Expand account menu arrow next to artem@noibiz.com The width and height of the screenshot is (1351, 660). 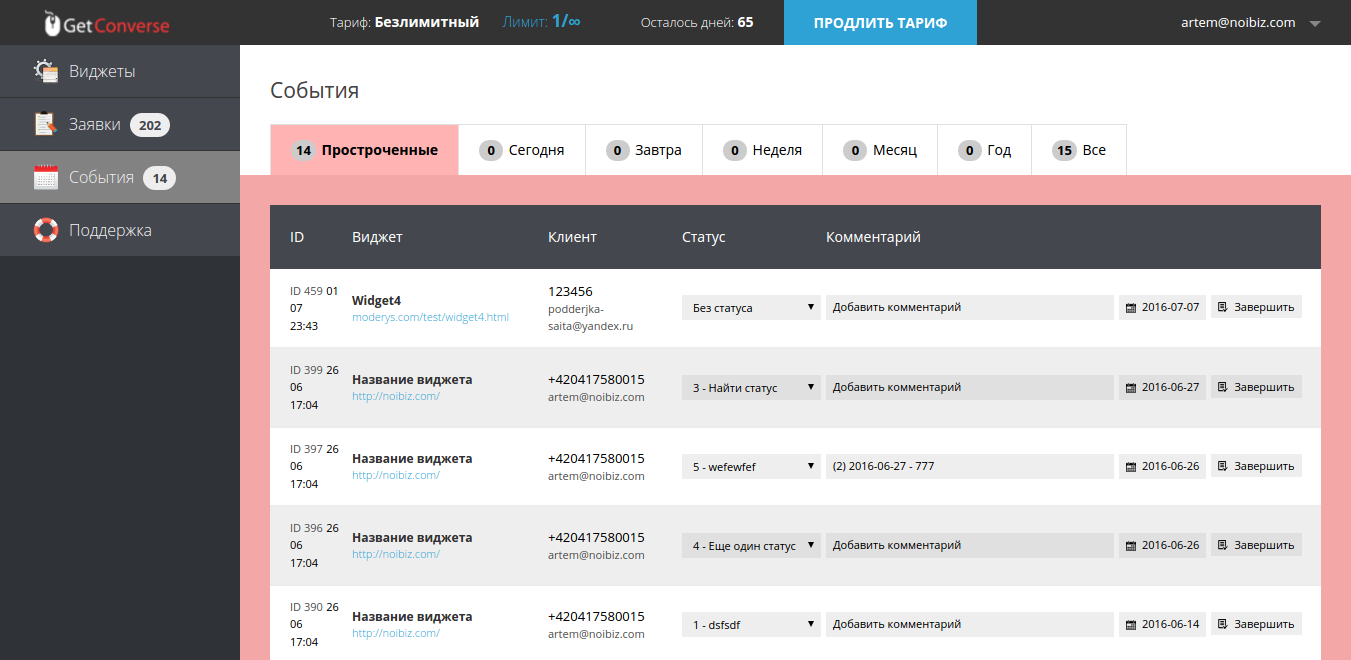pyautogui.click(x=1315, y=23)
